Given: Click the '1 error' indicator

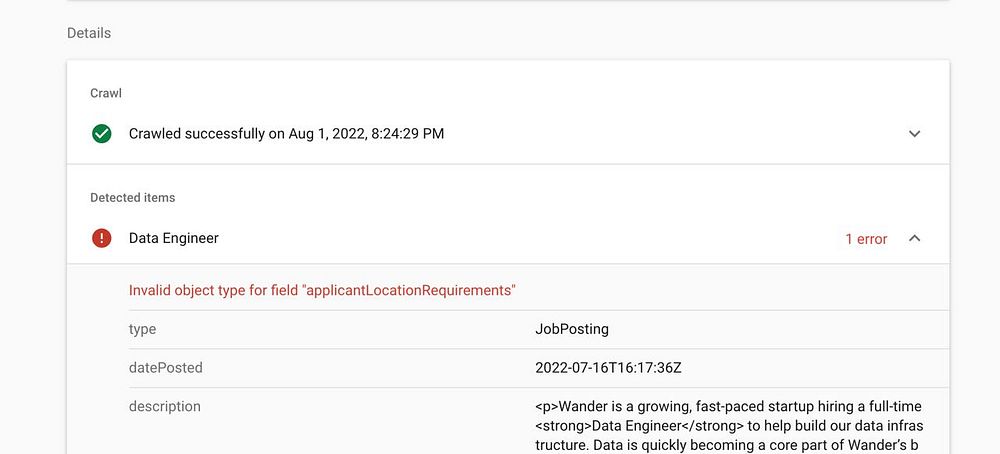Looking at the screenshot, I should tap(866, 239).
